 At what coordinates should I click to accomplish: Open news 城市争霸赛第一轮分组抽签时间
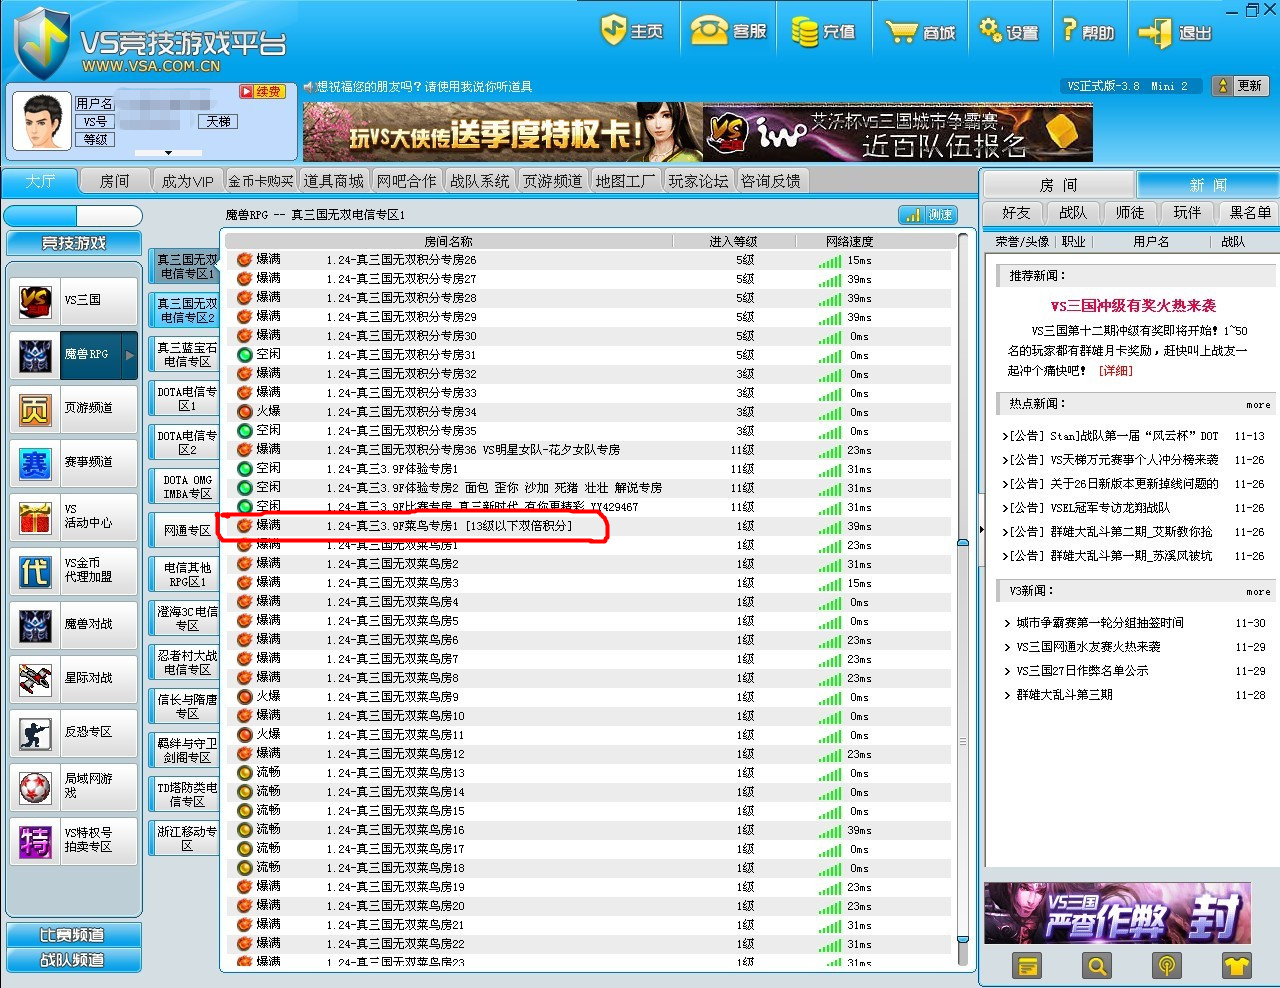tap(1100, 623)
